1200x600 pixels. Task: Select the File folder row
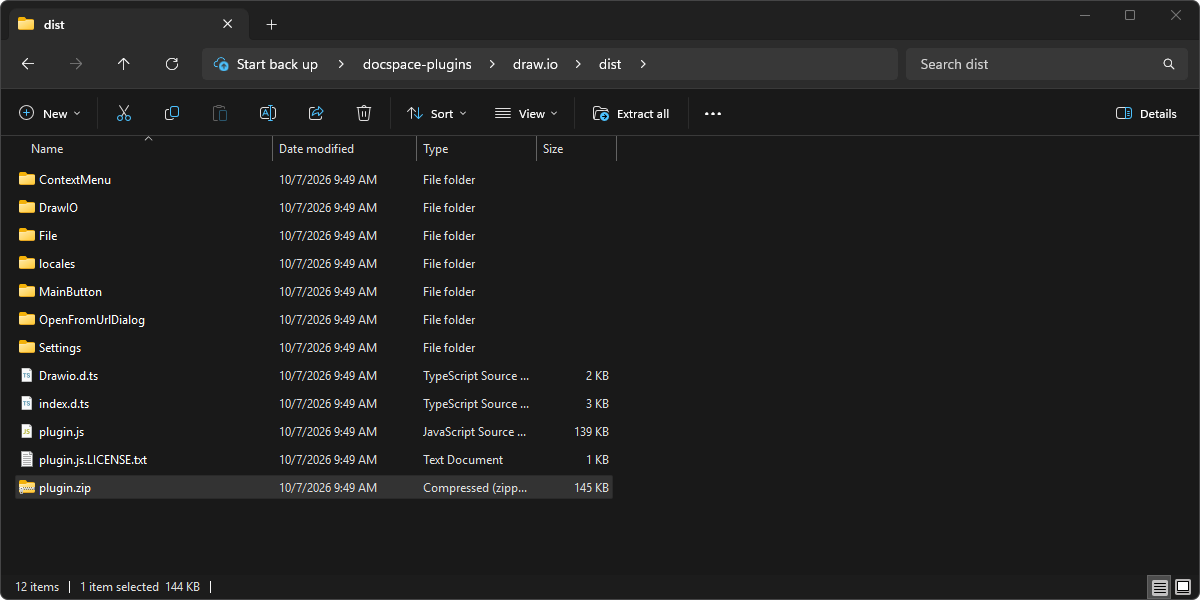click(x=314, y=236)
